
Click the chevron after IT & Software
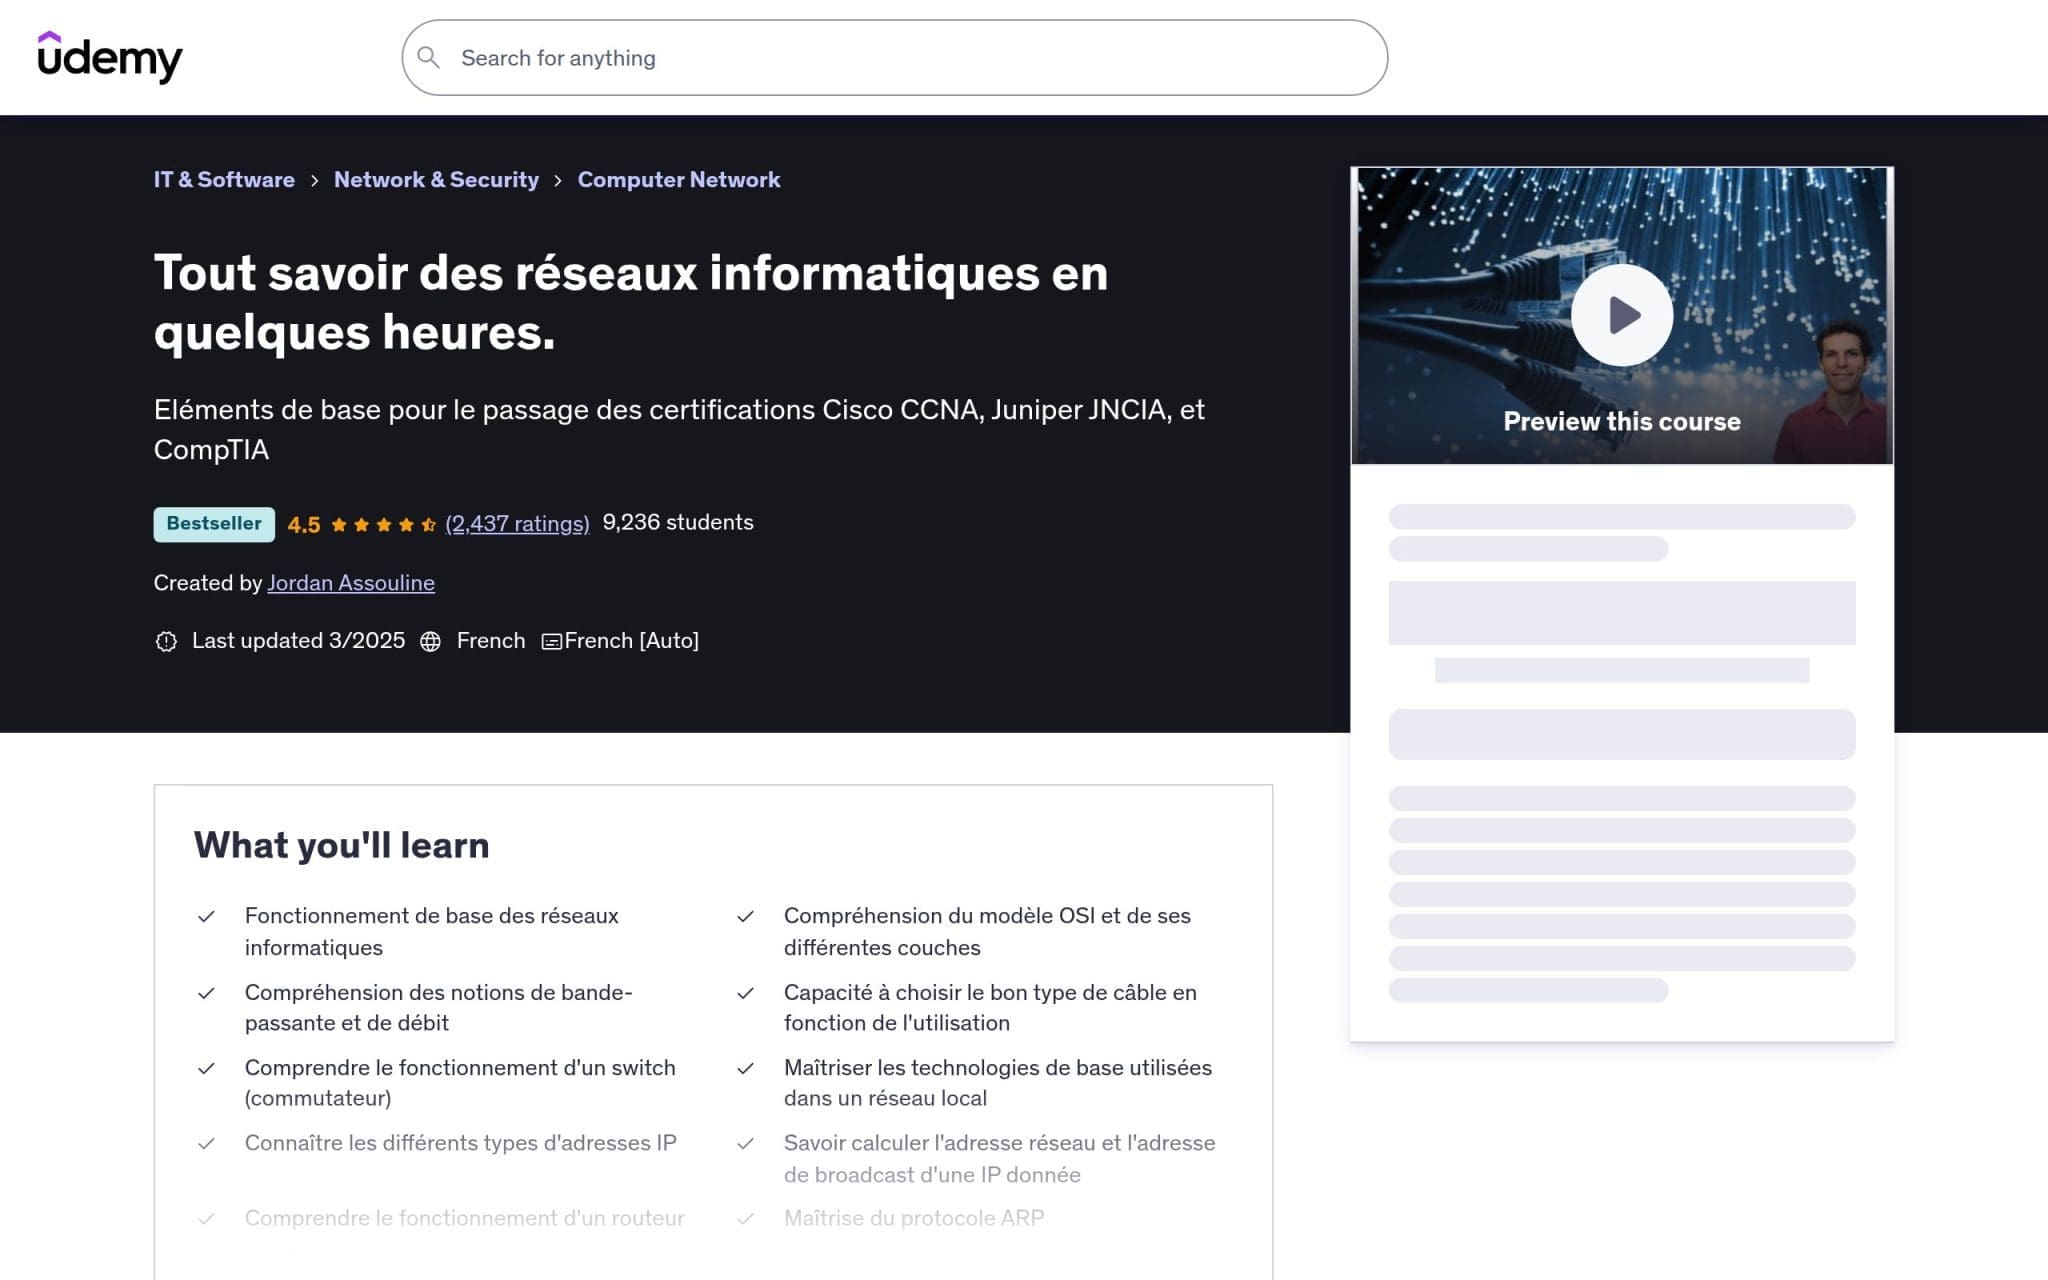coord(314,181)
